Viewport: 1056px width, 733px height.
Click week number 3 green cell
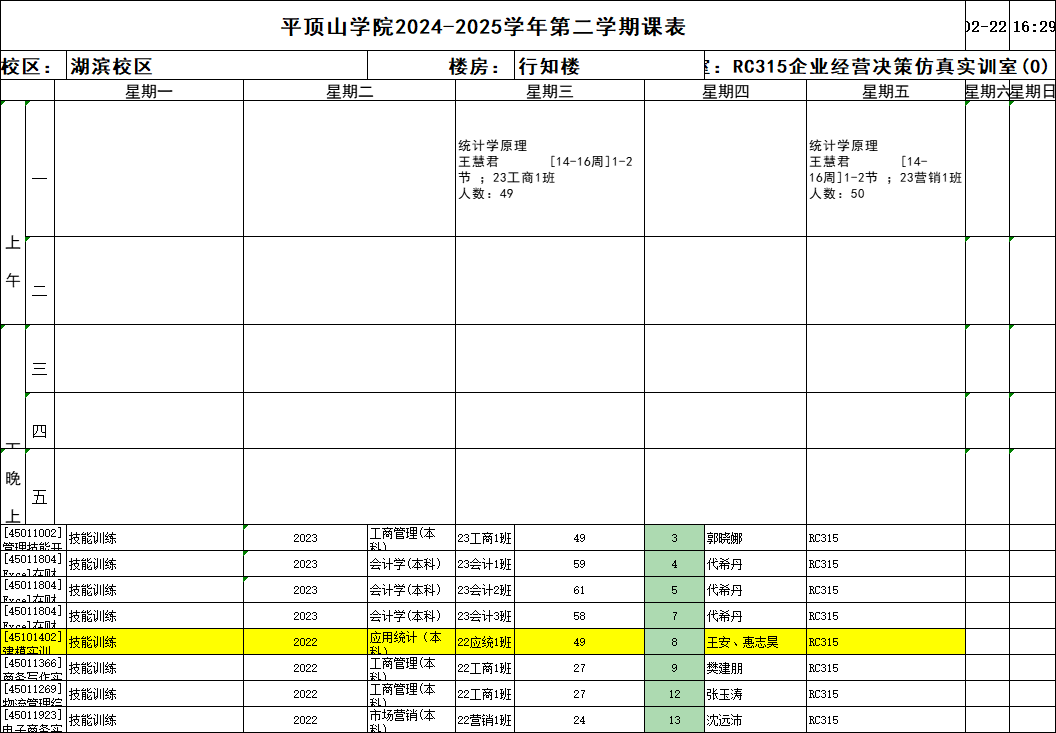point(674,538)
